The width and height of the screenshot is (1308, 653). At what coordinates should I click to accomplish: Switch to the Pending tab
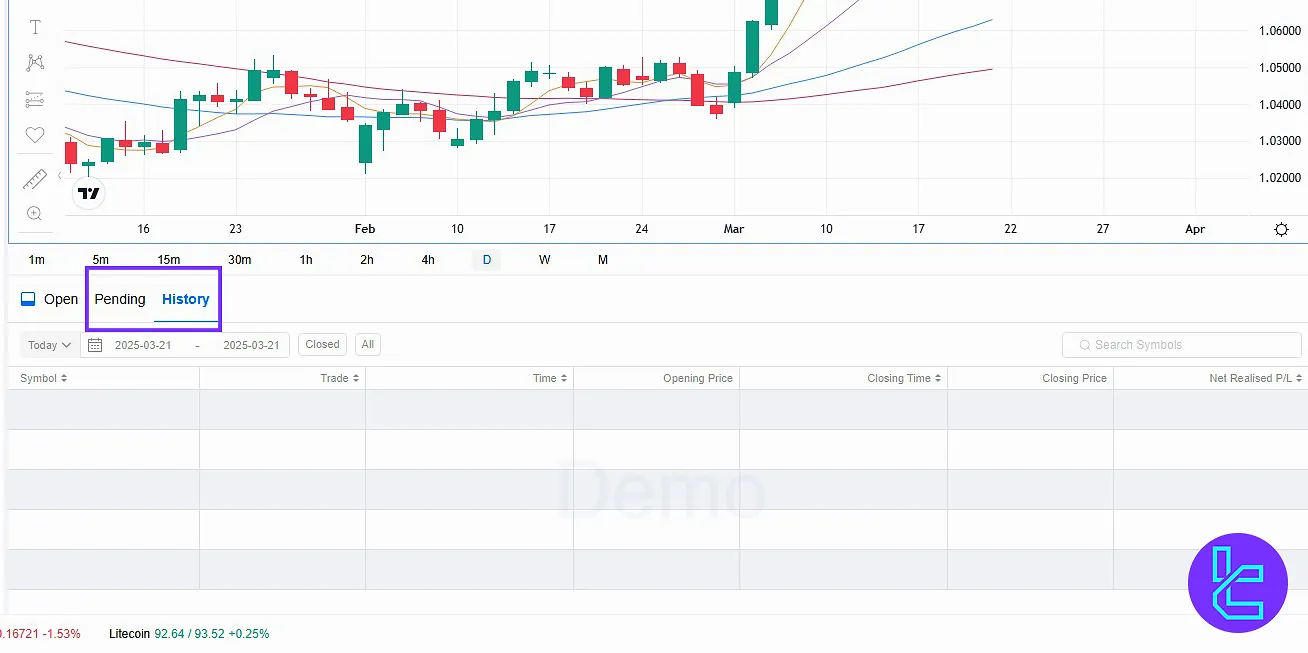click(120, 299)
